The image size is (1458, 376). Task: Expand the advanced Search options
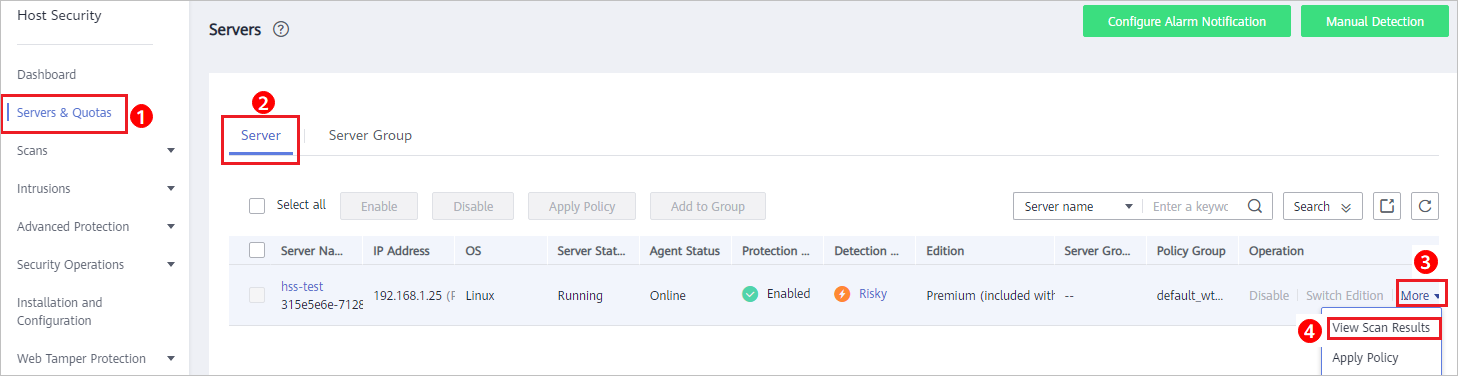click(x=1323, y=206)
